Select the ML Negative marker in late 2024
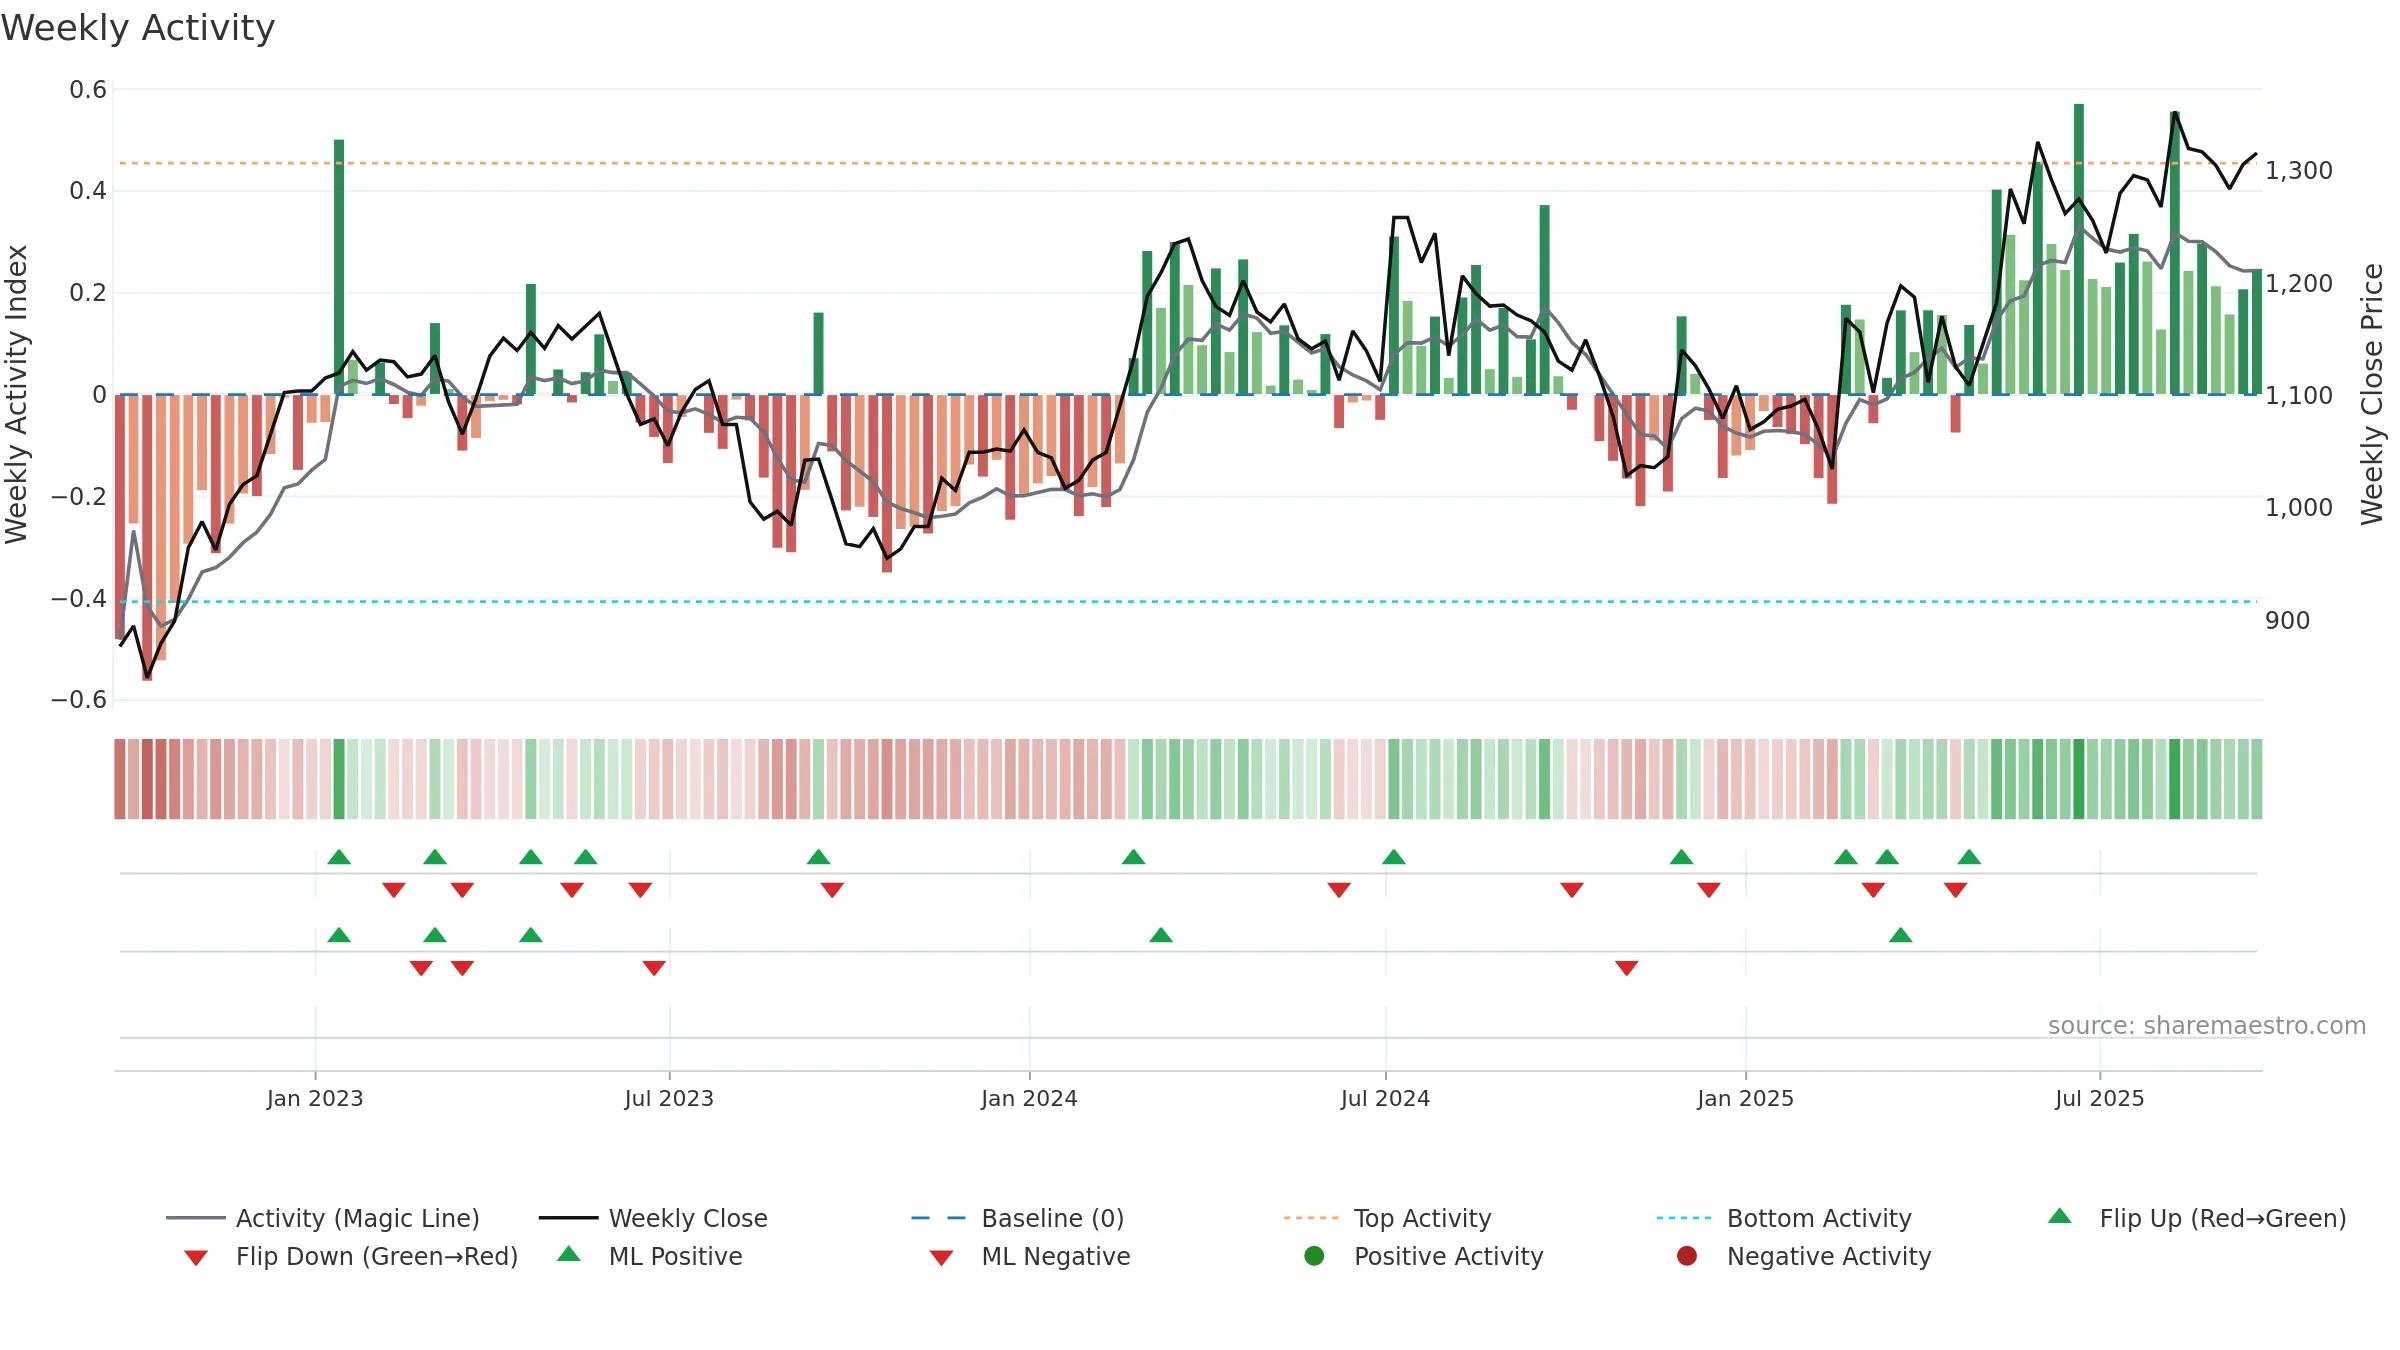Image resolution: width=2400 pixels, height=1350 pixels. (1627, 968)
